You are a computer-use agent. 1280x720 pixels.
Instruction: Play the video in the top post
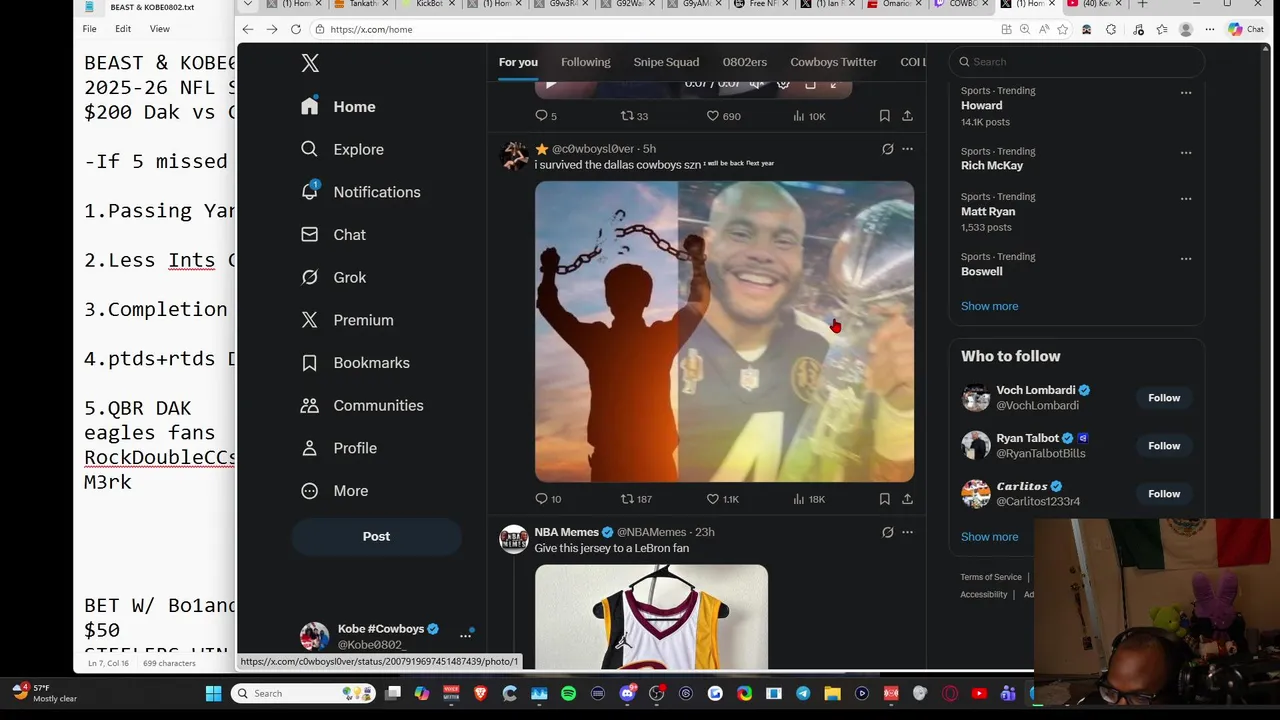pos(551,85)
